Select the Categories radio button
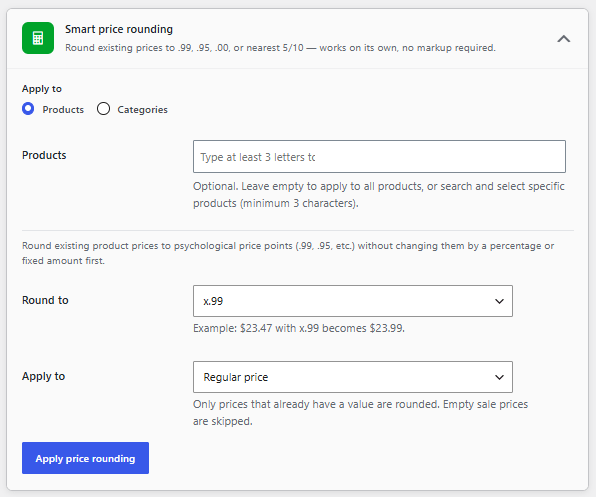 click(x=103, y=109)
